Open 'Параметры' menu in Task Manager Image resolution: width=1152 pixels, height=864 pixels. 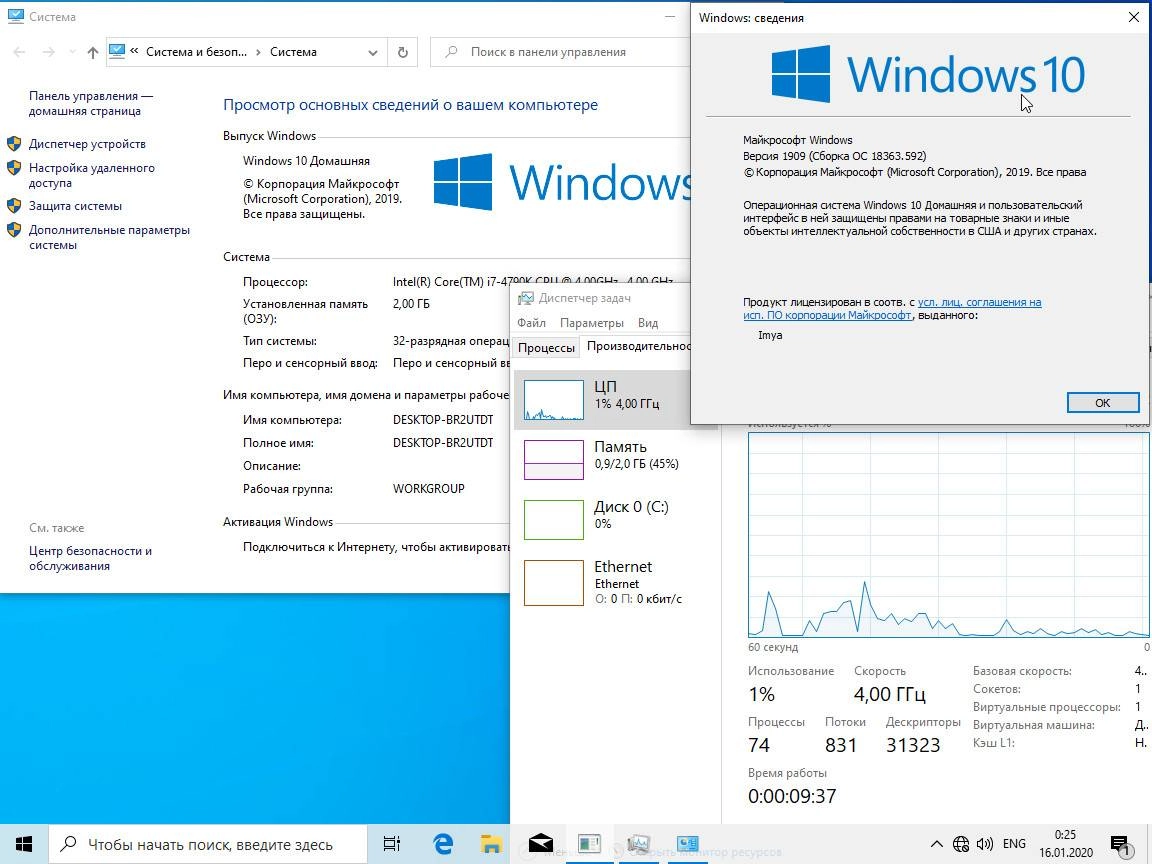click(x=591, y=323)
